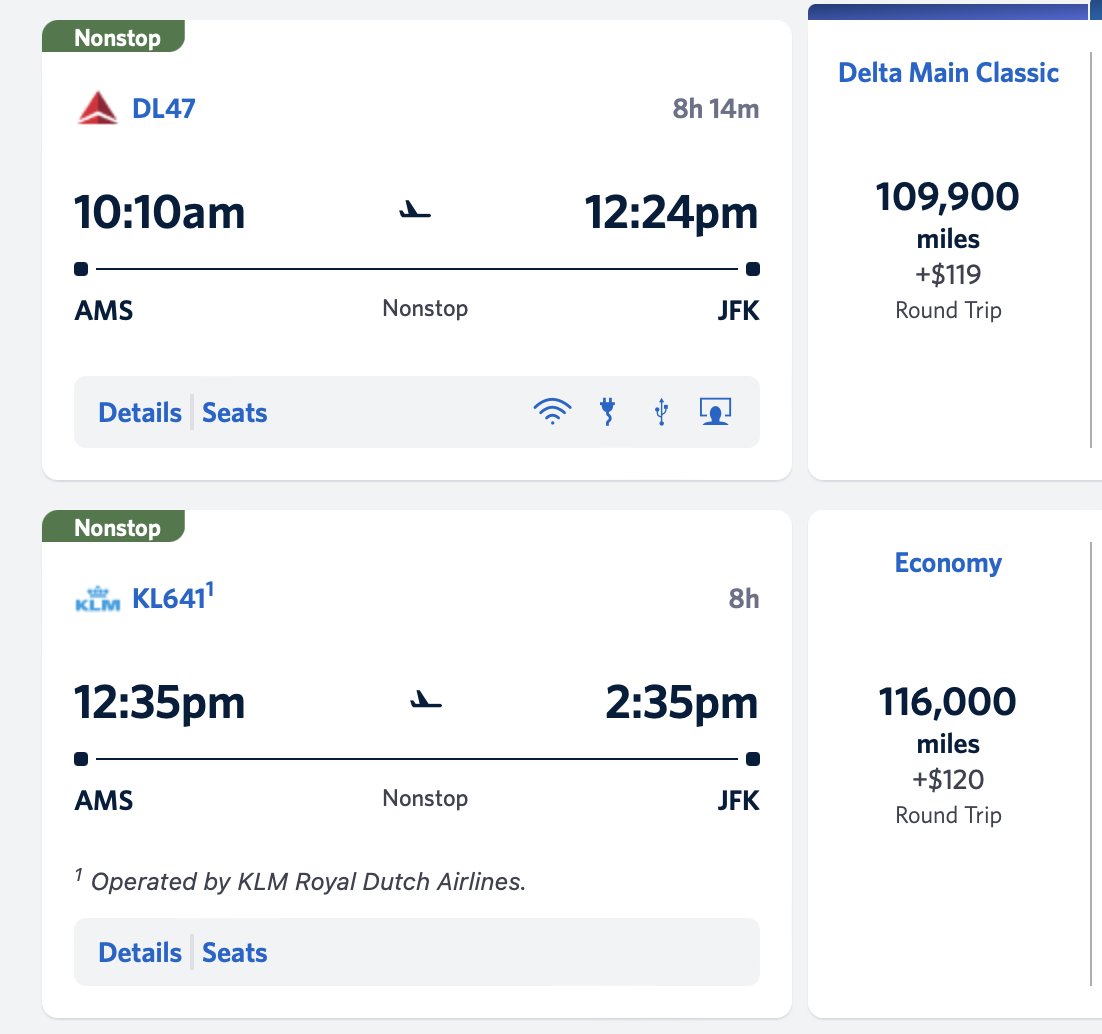Viewport: 1102px width, 1034px height.
Task: Choose the 109,900 miles fare
Action: pos(948,197)
